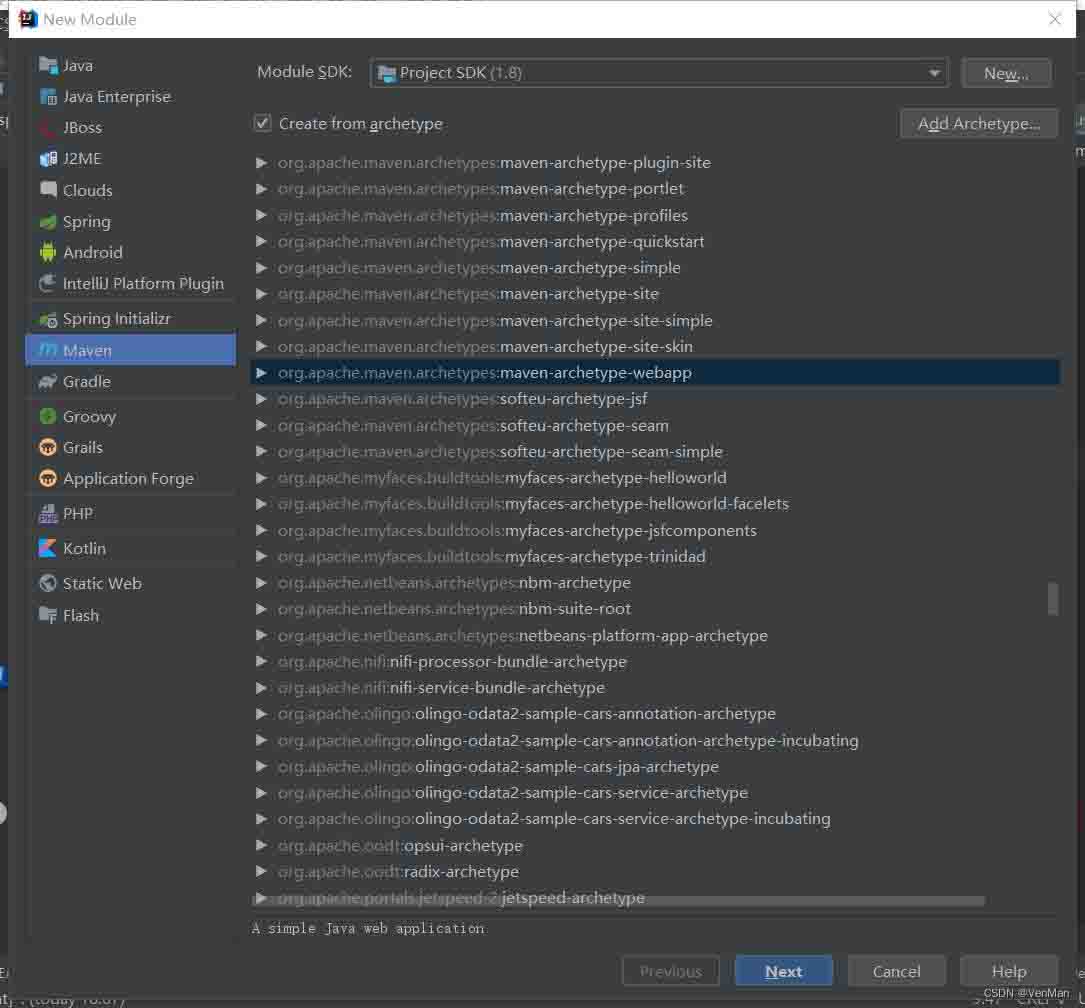
Task: Click the Android robot icon
Action: click(x=48, y=253)
